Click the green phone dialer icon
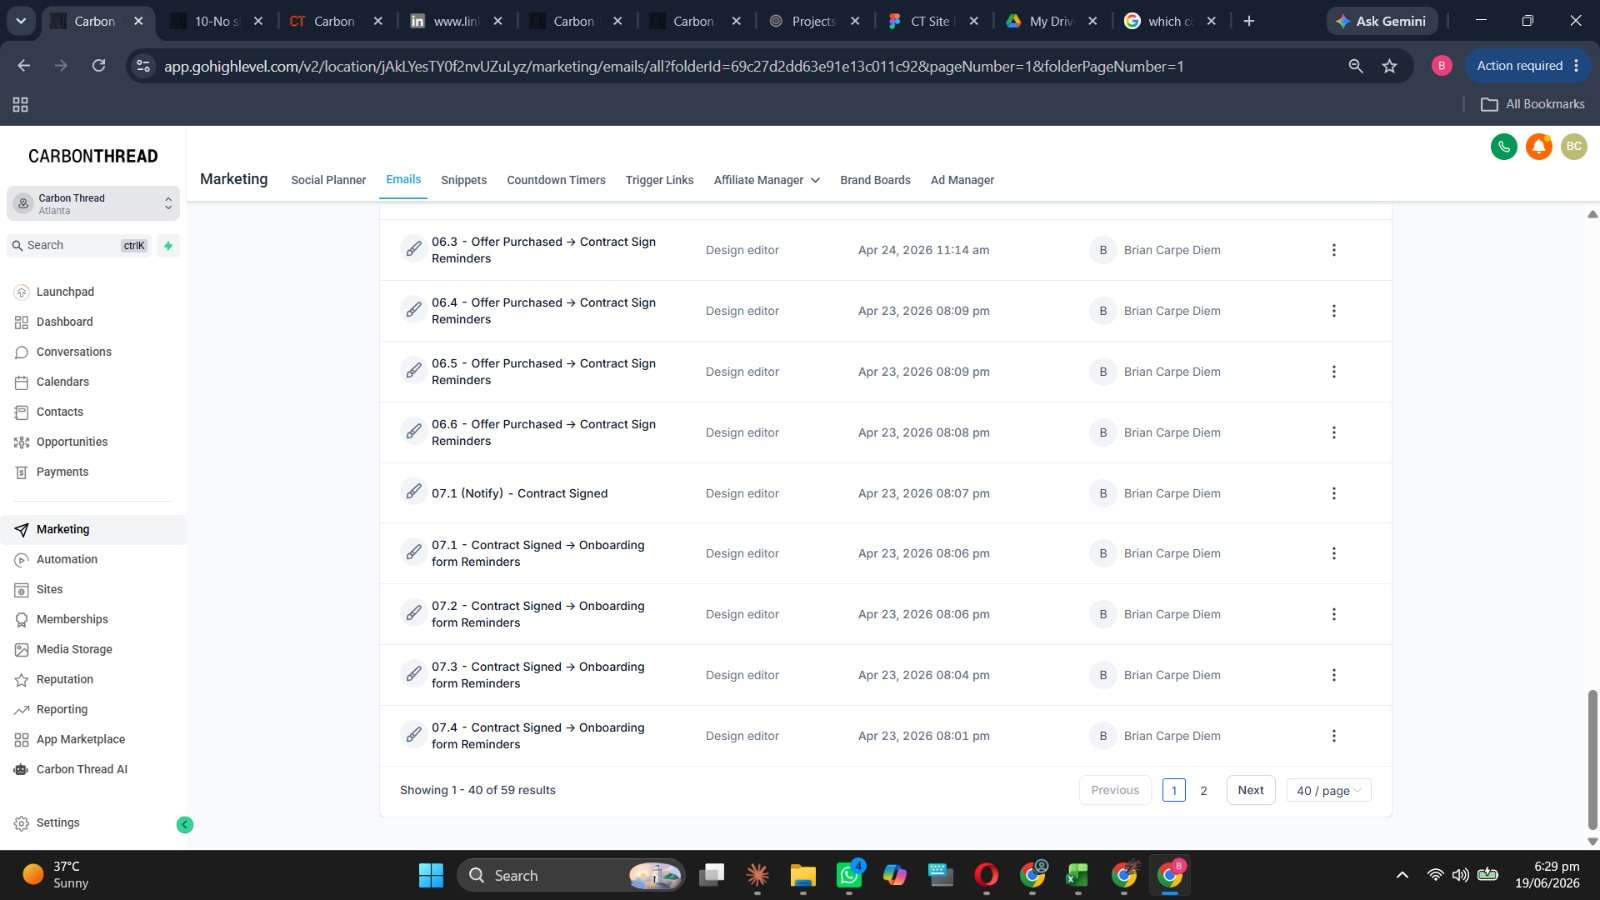This screenshot has width=1600, height=900. click(x=1503, y=147)
